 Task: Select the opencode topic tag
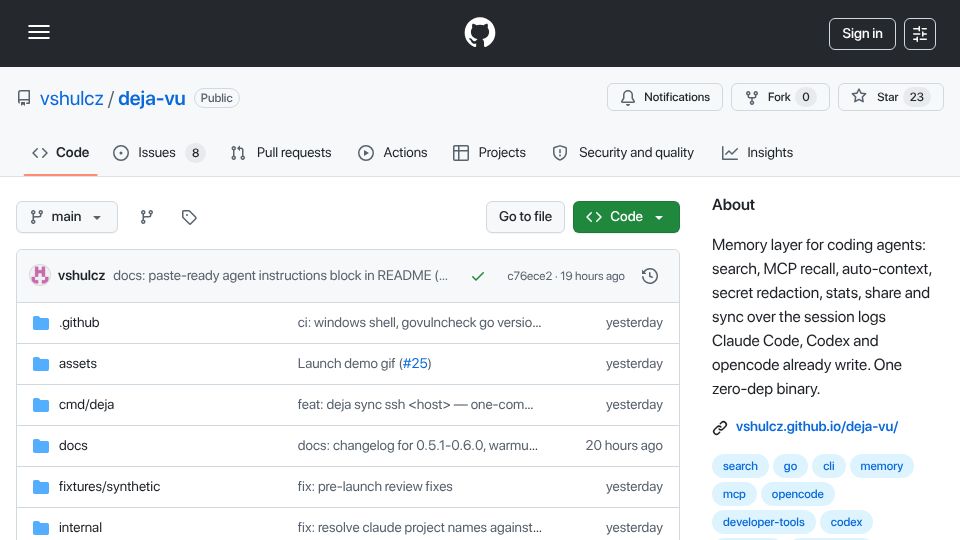tap(798, 494)
